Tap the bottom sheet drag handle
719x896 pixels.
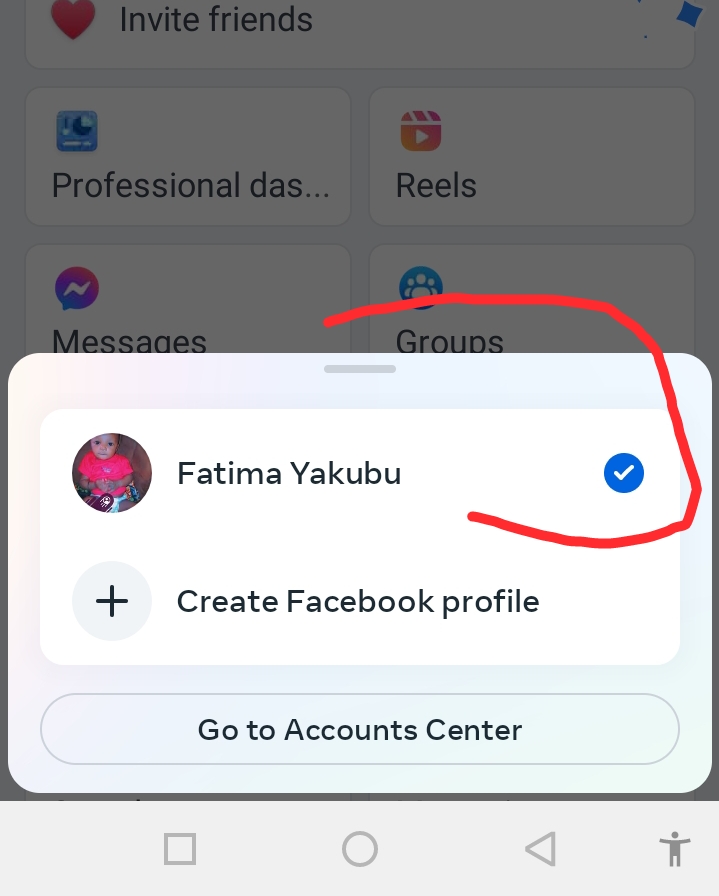(x=360, y=369)
